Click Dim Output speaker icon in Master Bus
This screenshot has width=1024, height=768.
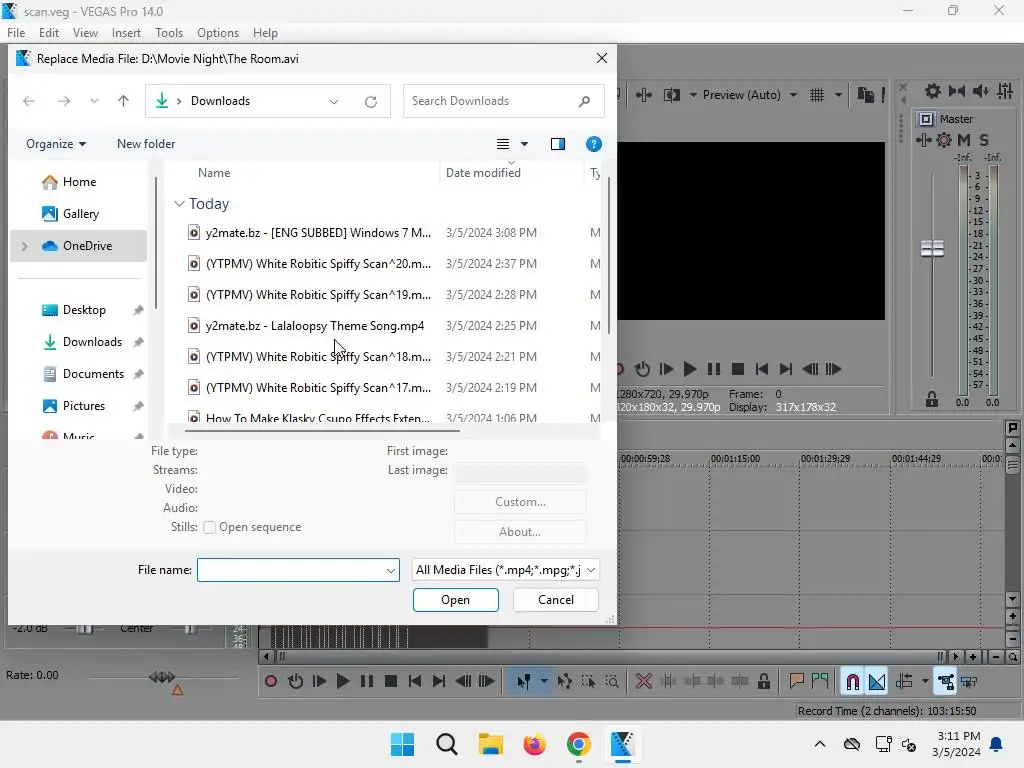tap(981, 91)
